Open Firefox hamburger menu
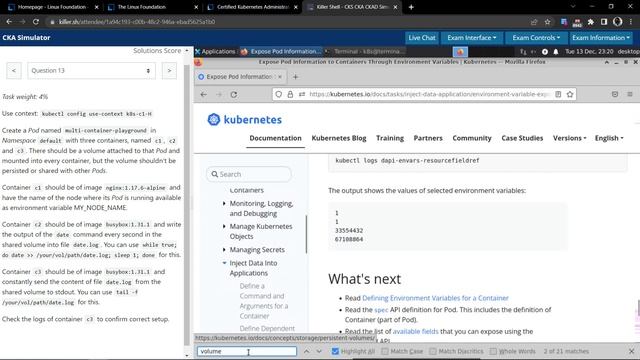The width and height of the screenshot is (640, 360). (630, 94)
